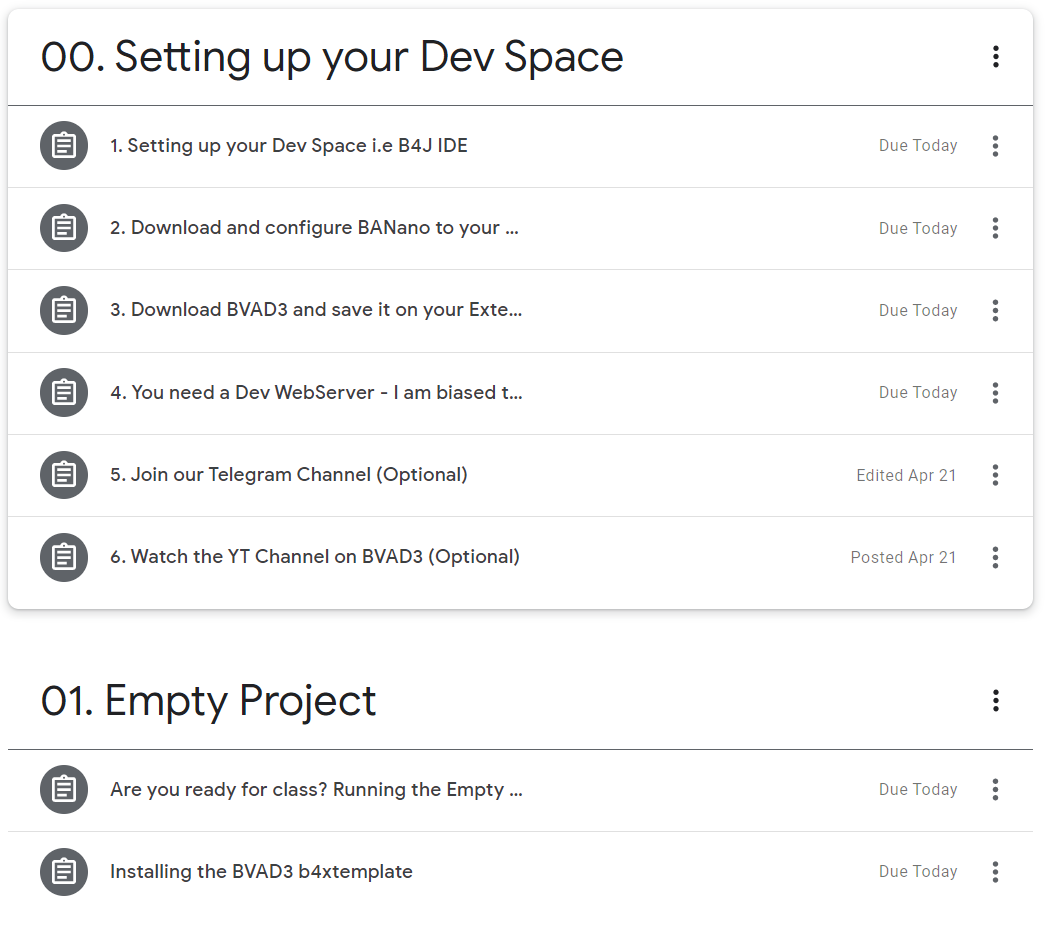1050x931 pixels.
Task: Open three-dot menu for Watch the YT Channel
Action: (x=995, y=557)
